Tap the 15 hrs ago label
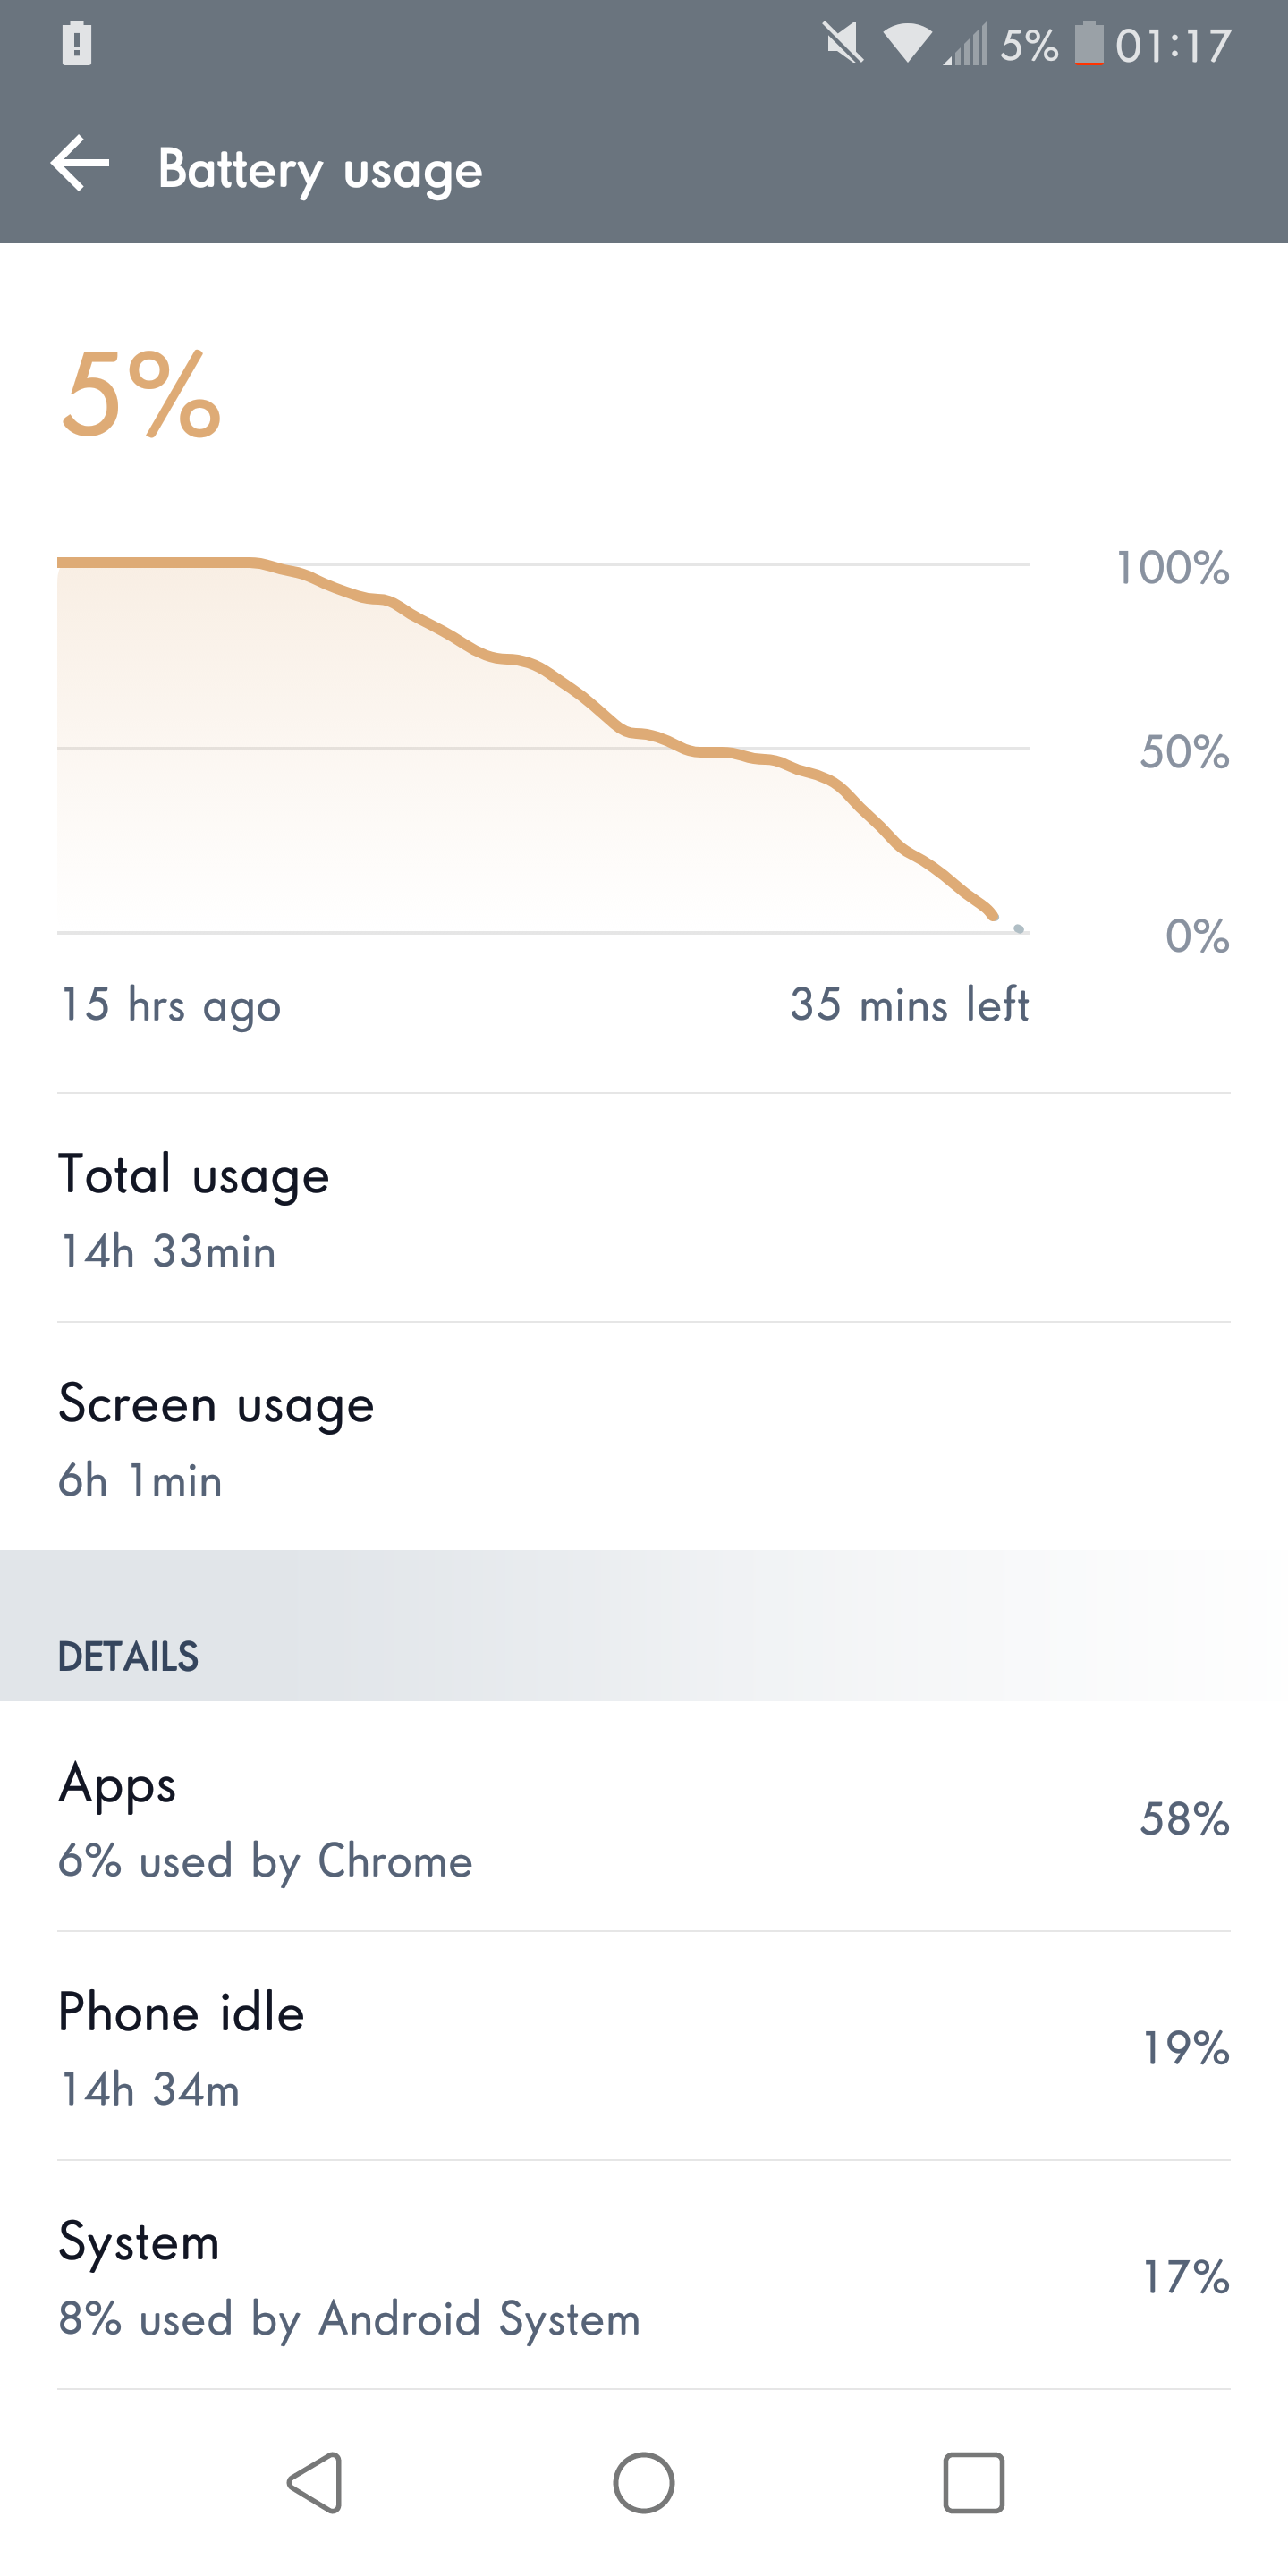1288x2576 pixels. 171,1004
